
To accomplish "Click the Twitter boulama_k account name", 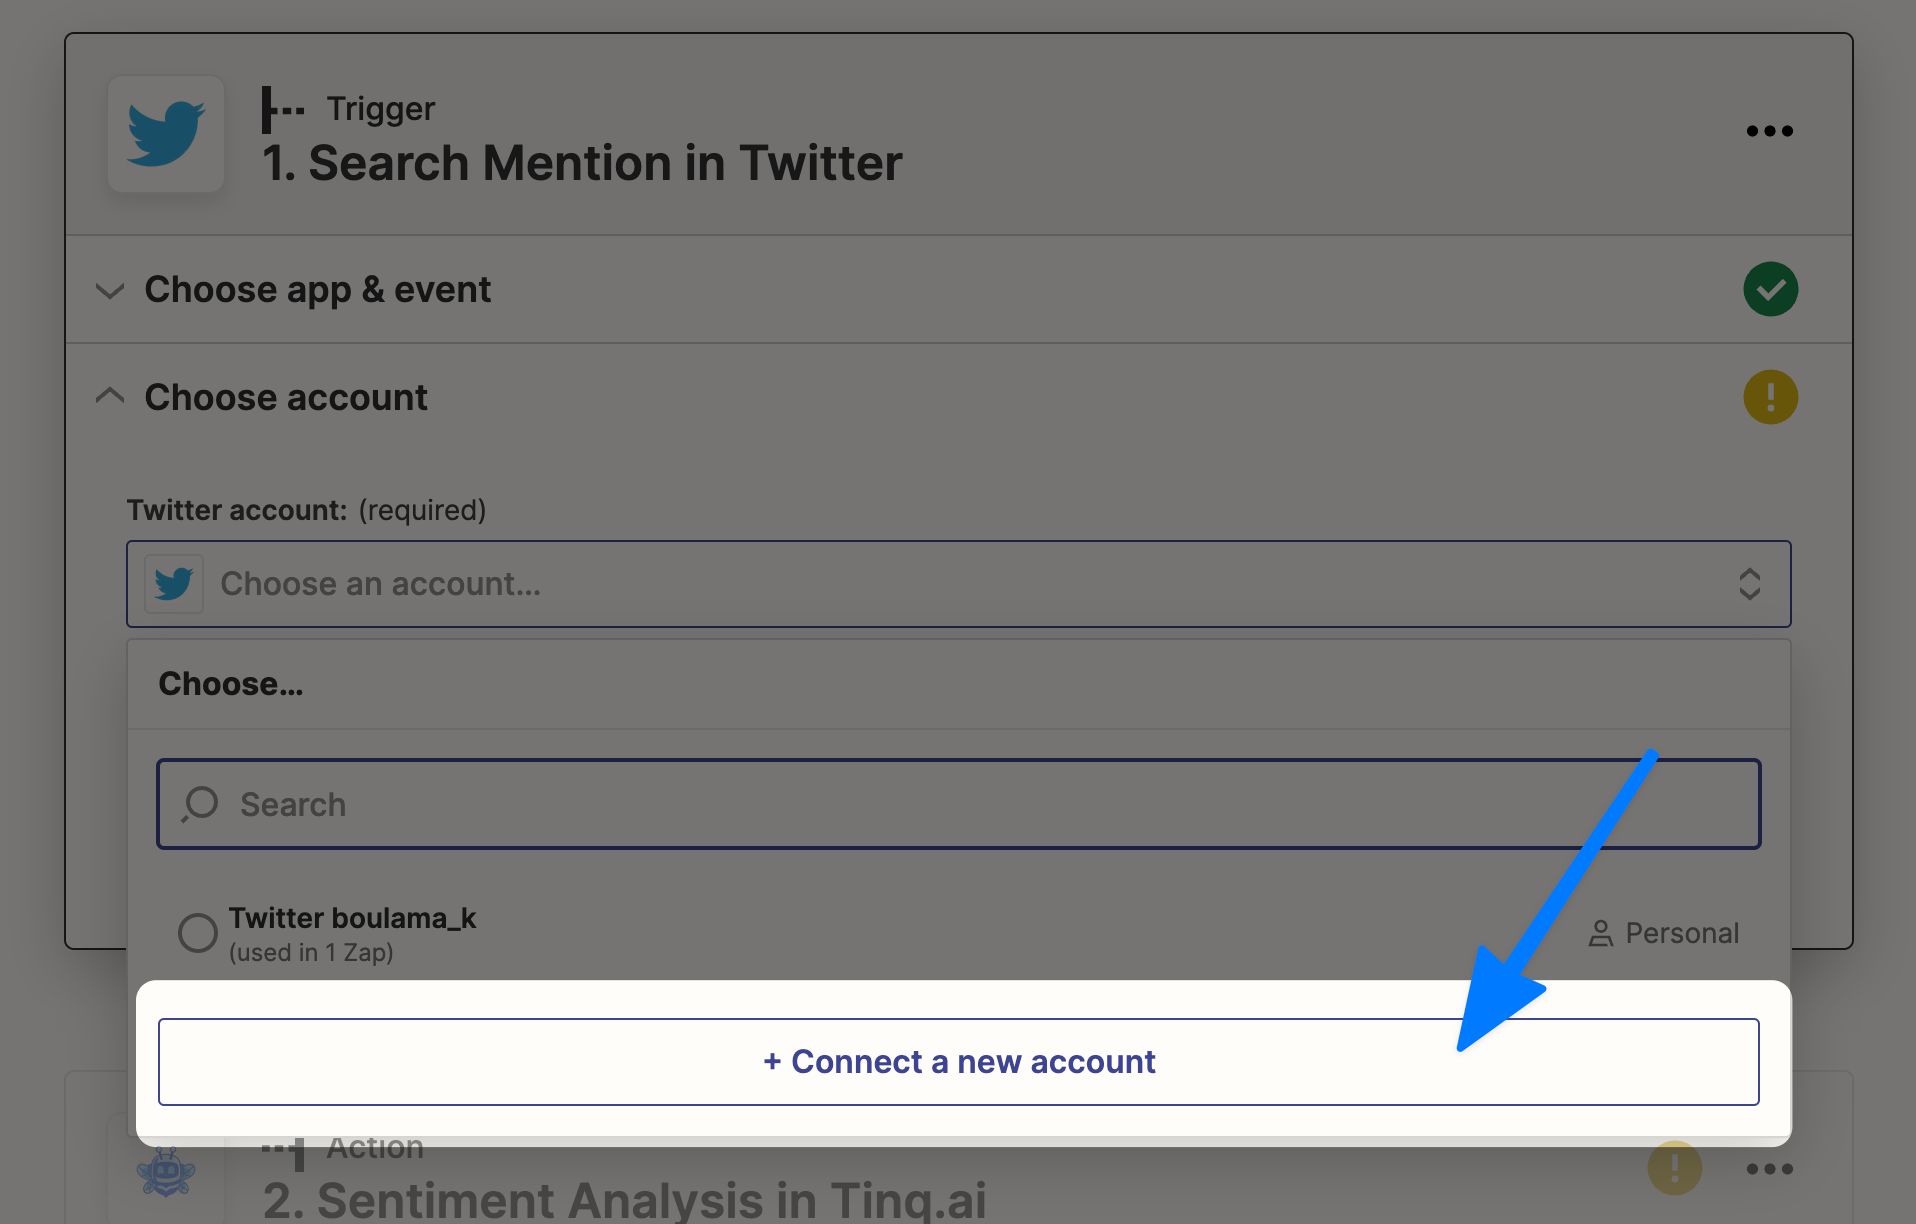I will pyautogui.click(x=352, y=918).
